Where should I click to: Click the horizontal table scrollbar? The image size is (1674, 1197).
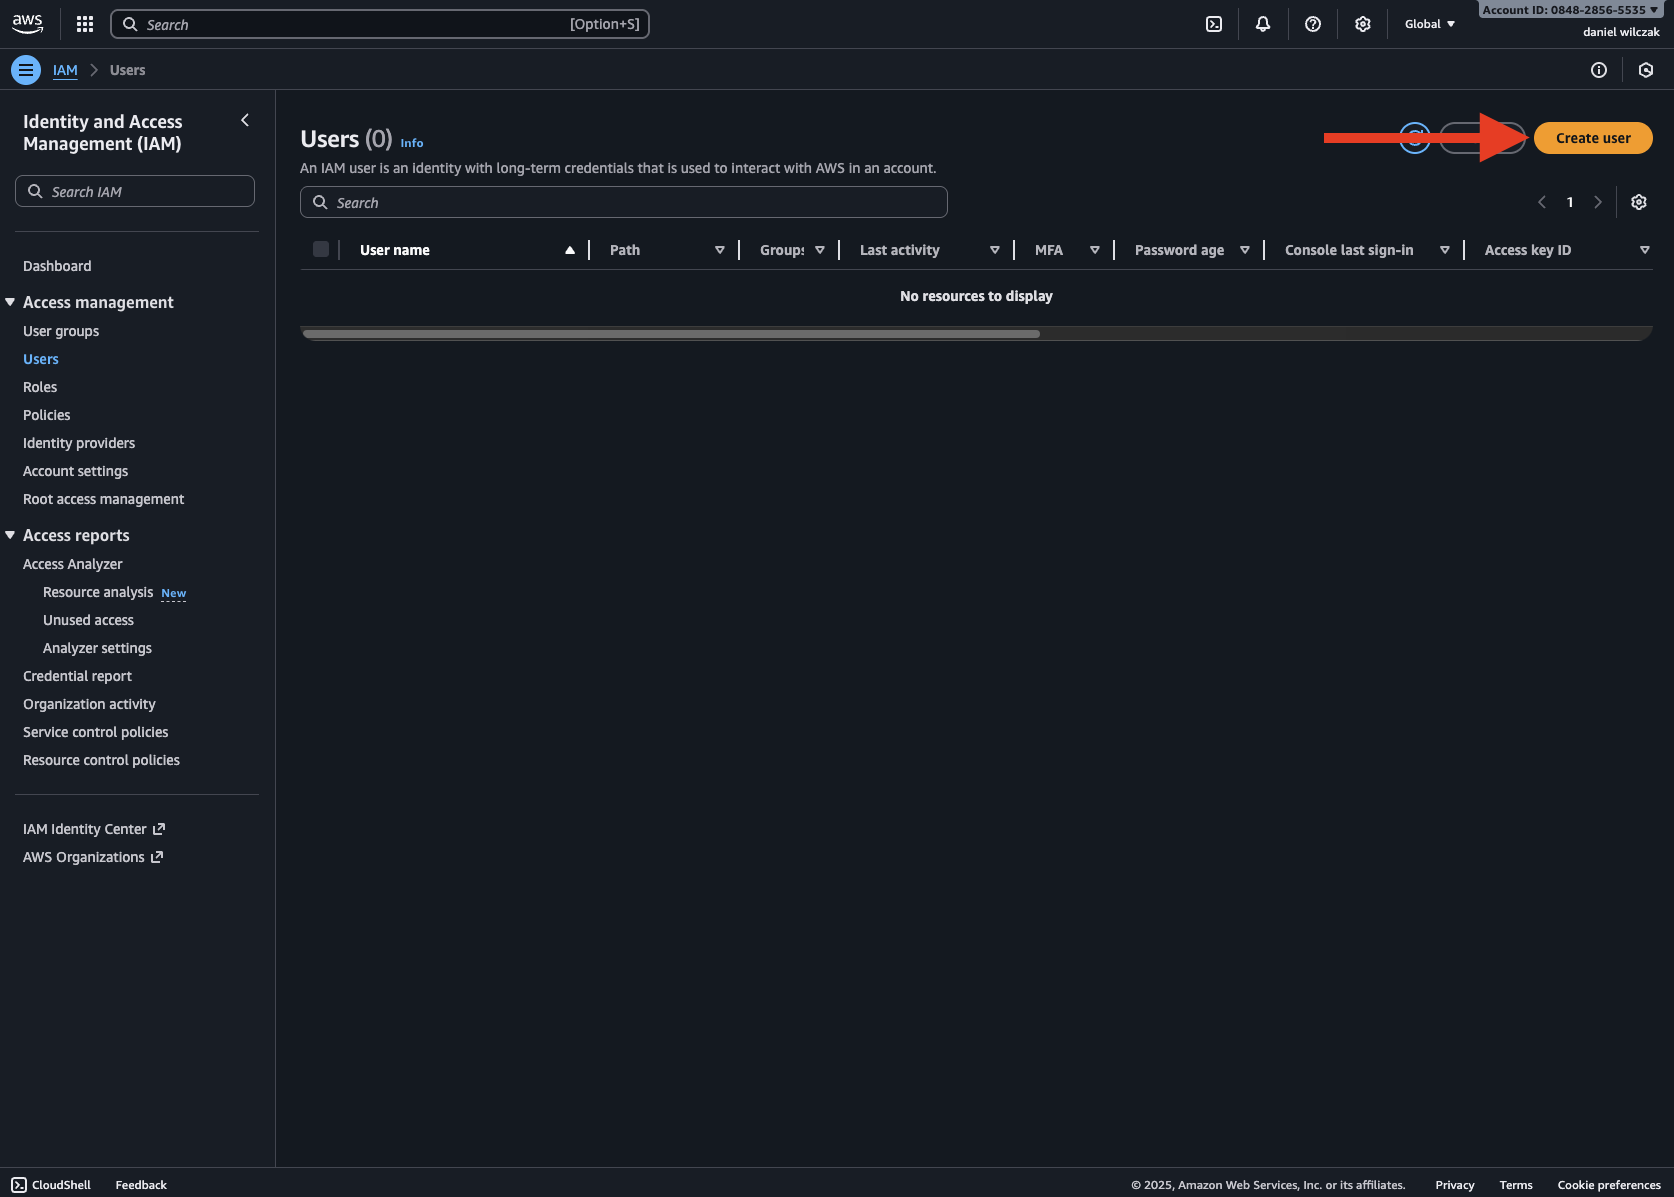[671, 334]
